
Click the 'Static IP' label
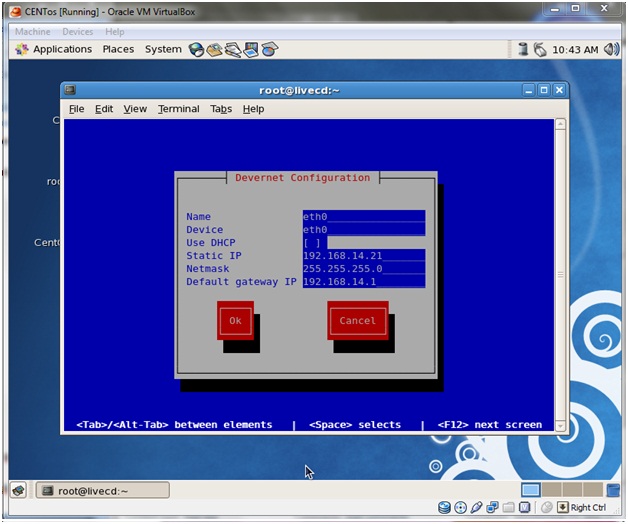point(214,256)
